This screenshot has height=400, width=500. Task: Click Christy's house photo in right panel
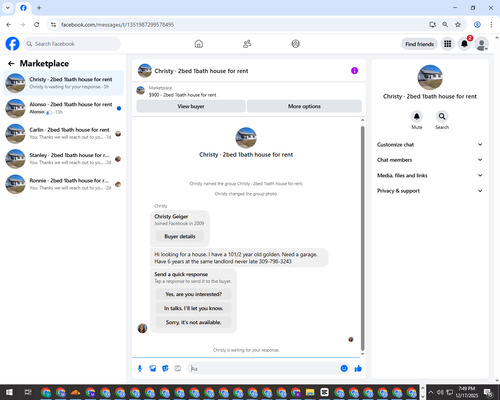click(x=430, y=77)
